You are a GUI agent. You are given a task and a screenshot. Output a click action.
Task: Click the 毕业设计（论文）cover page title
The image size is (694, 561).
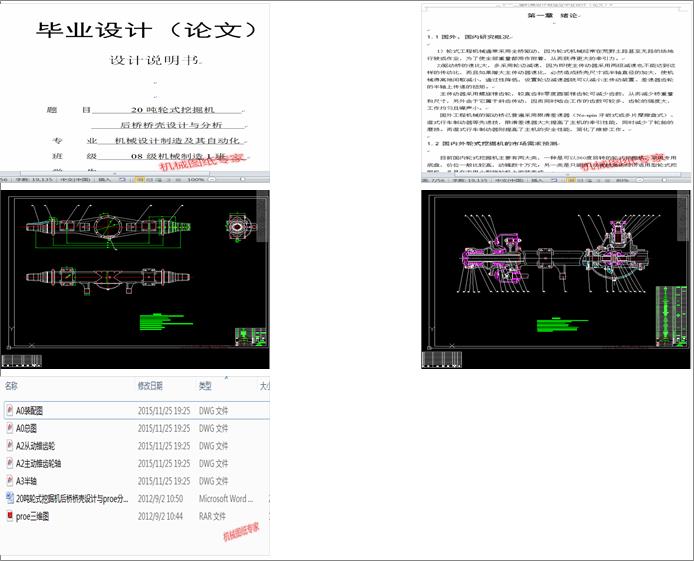coord(147,30)
